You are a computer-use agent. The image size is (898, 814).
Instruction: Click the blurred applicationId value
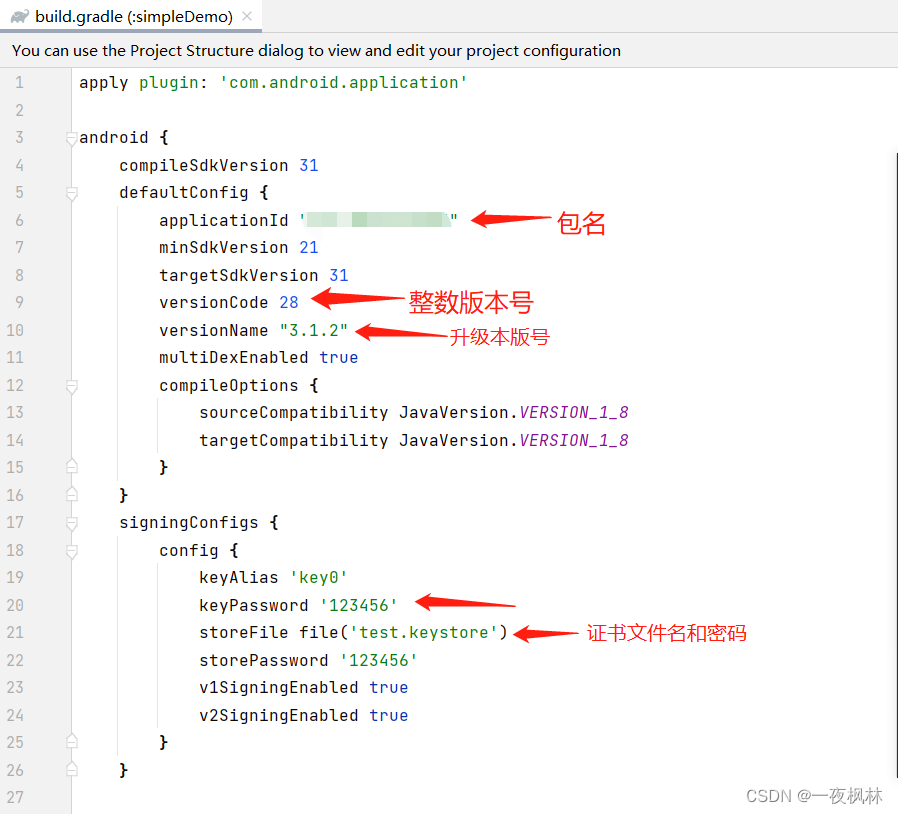tap(378, 220)
